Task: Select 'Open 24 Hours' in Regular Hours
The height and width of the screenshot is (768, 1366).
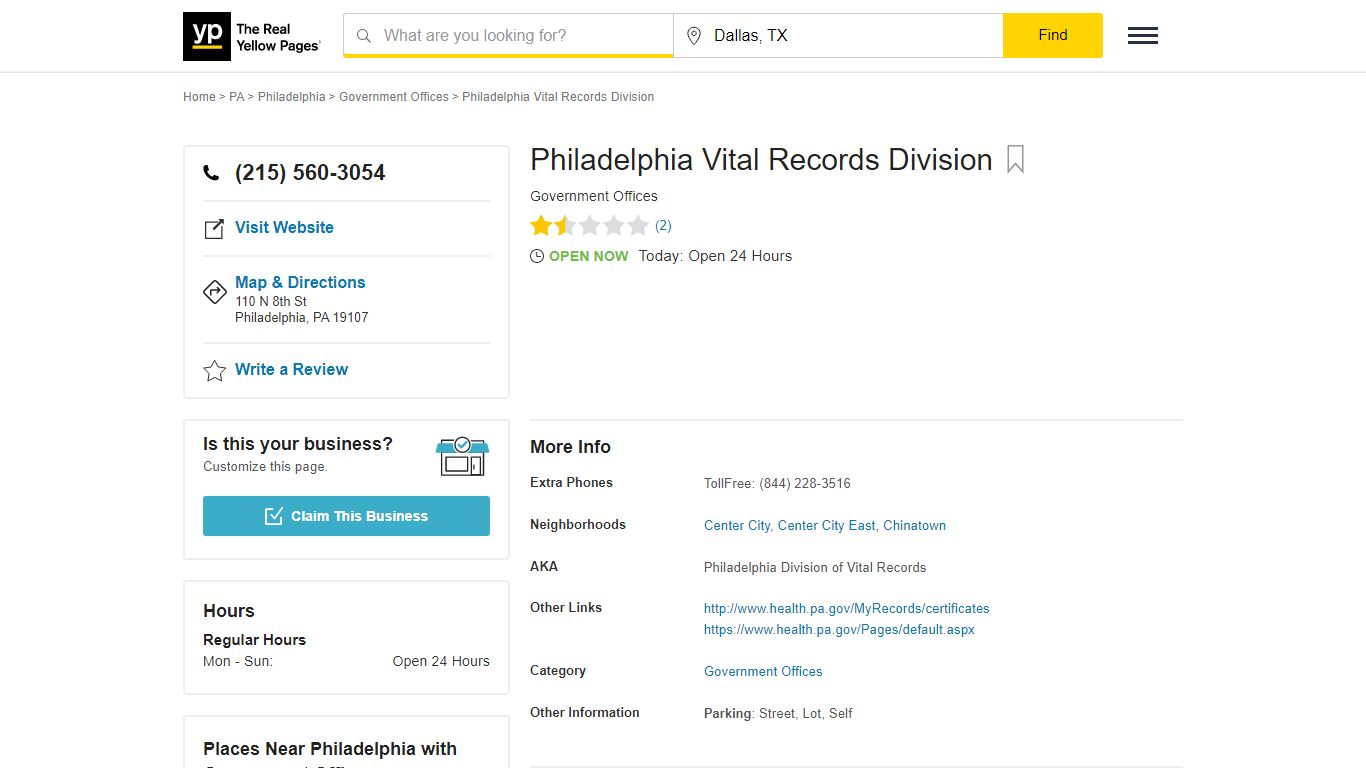Action: (x=441, y=662)
